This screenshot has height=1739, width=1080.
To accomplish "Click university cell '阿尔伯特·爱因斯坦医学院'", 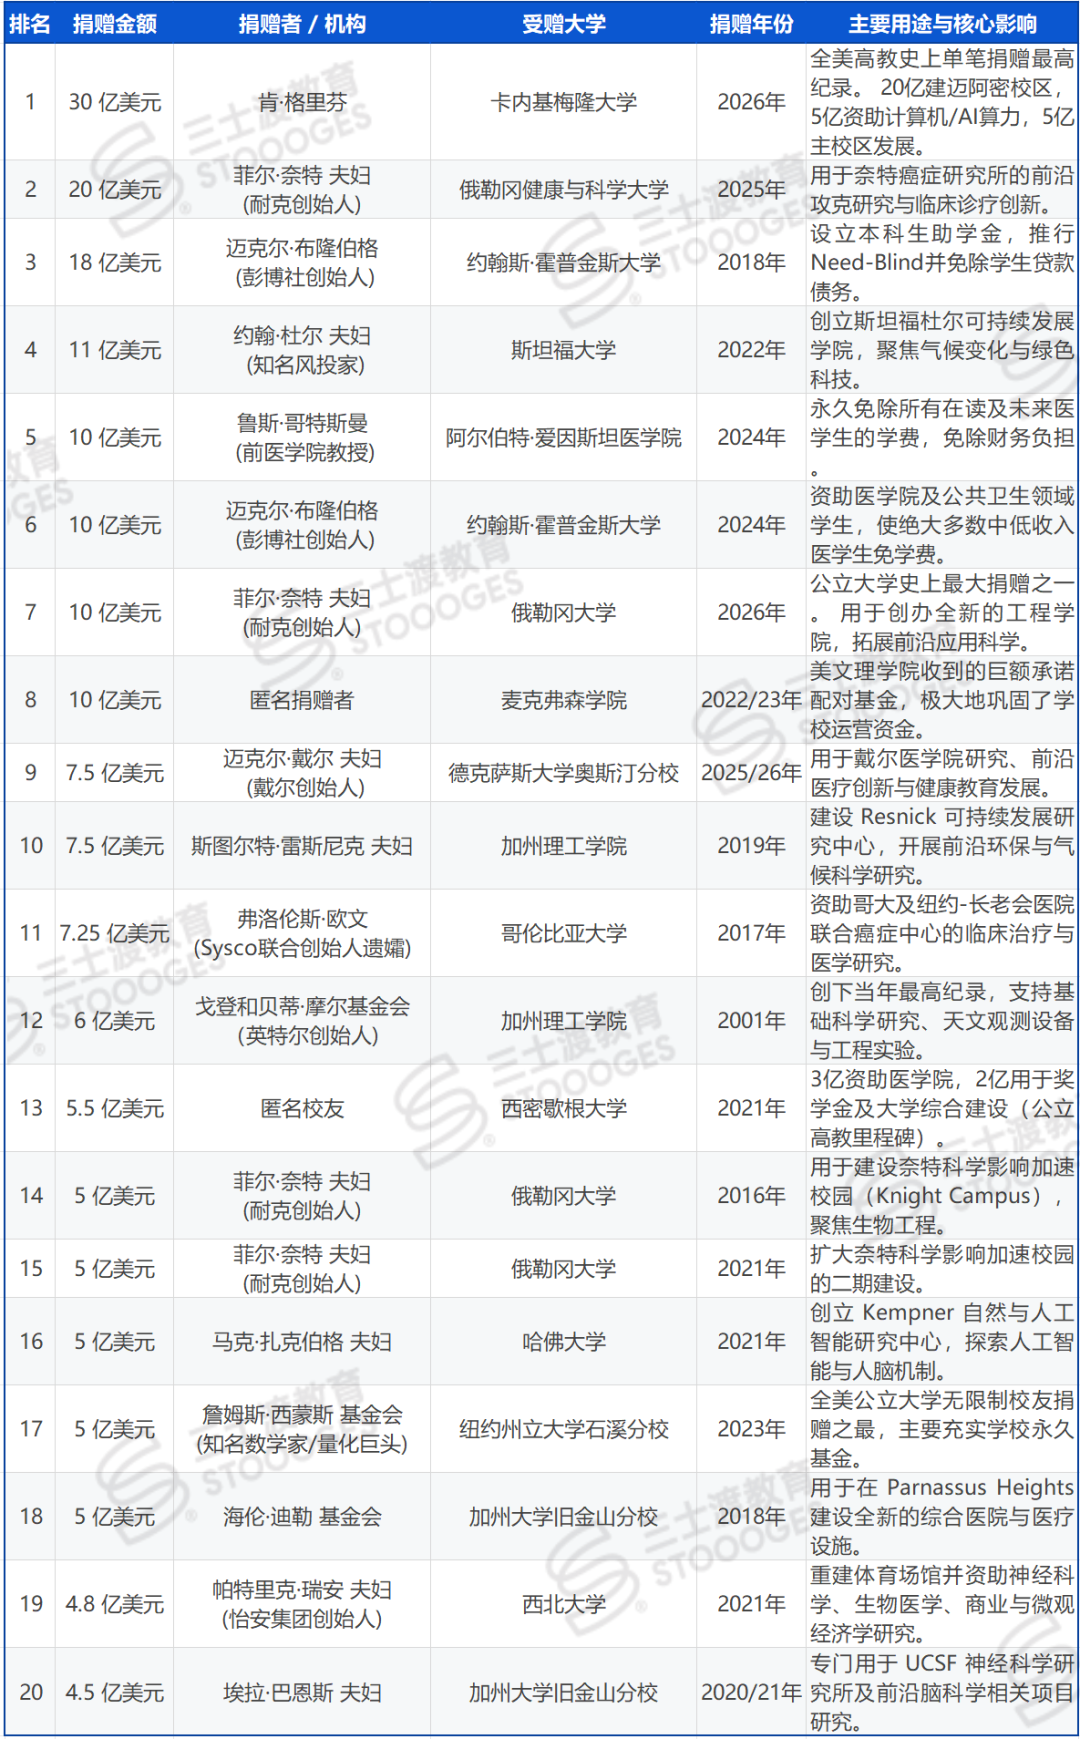I will (x=564, y=437).
